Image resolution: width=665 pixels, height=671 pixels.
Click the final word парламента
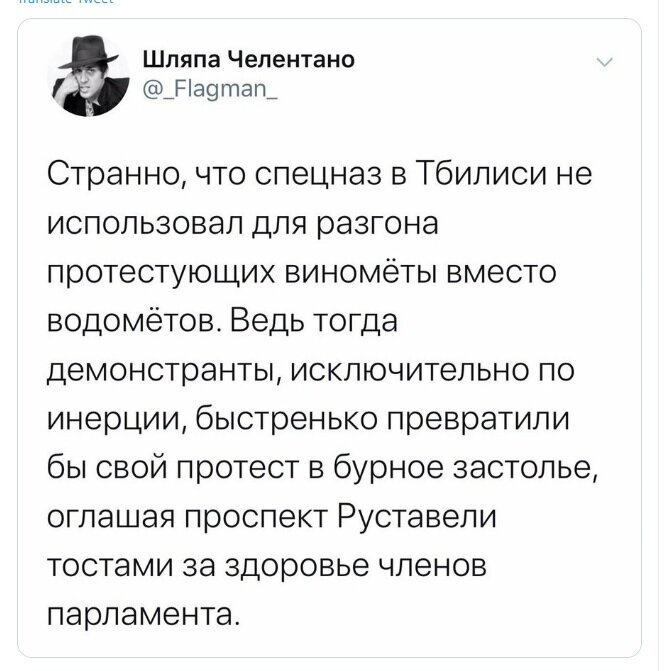coord(141,615)
